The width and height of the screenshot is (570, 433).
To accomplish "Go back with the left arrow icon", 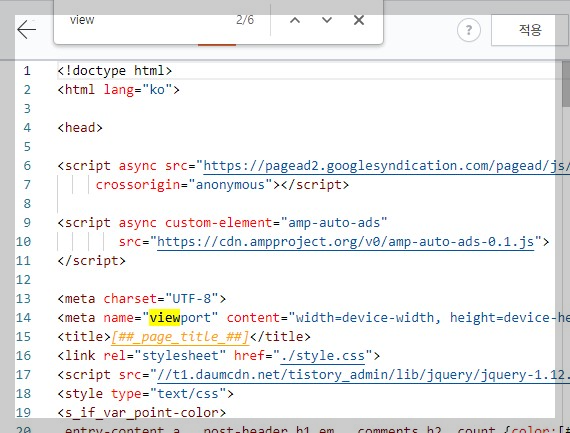I will 27,29.
